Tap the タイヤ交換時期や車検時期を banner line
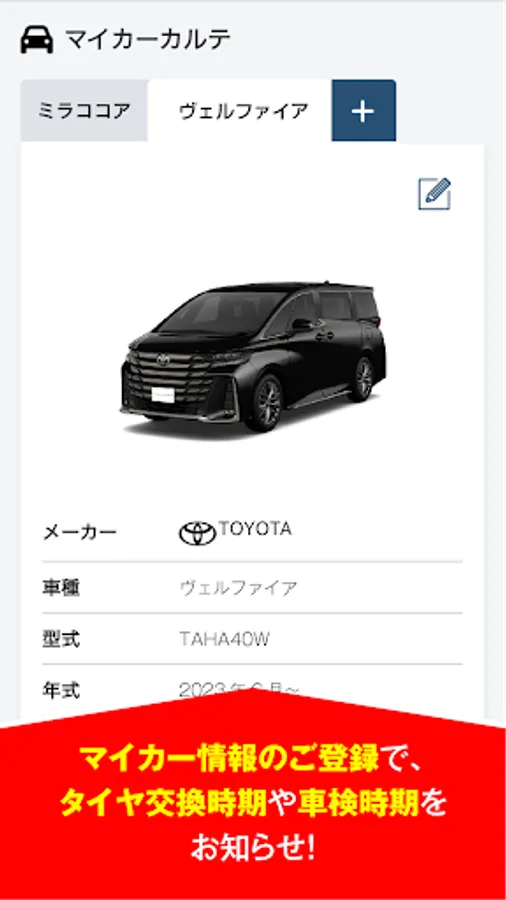The width and height of the screenshot is (506, 900). 252,804
